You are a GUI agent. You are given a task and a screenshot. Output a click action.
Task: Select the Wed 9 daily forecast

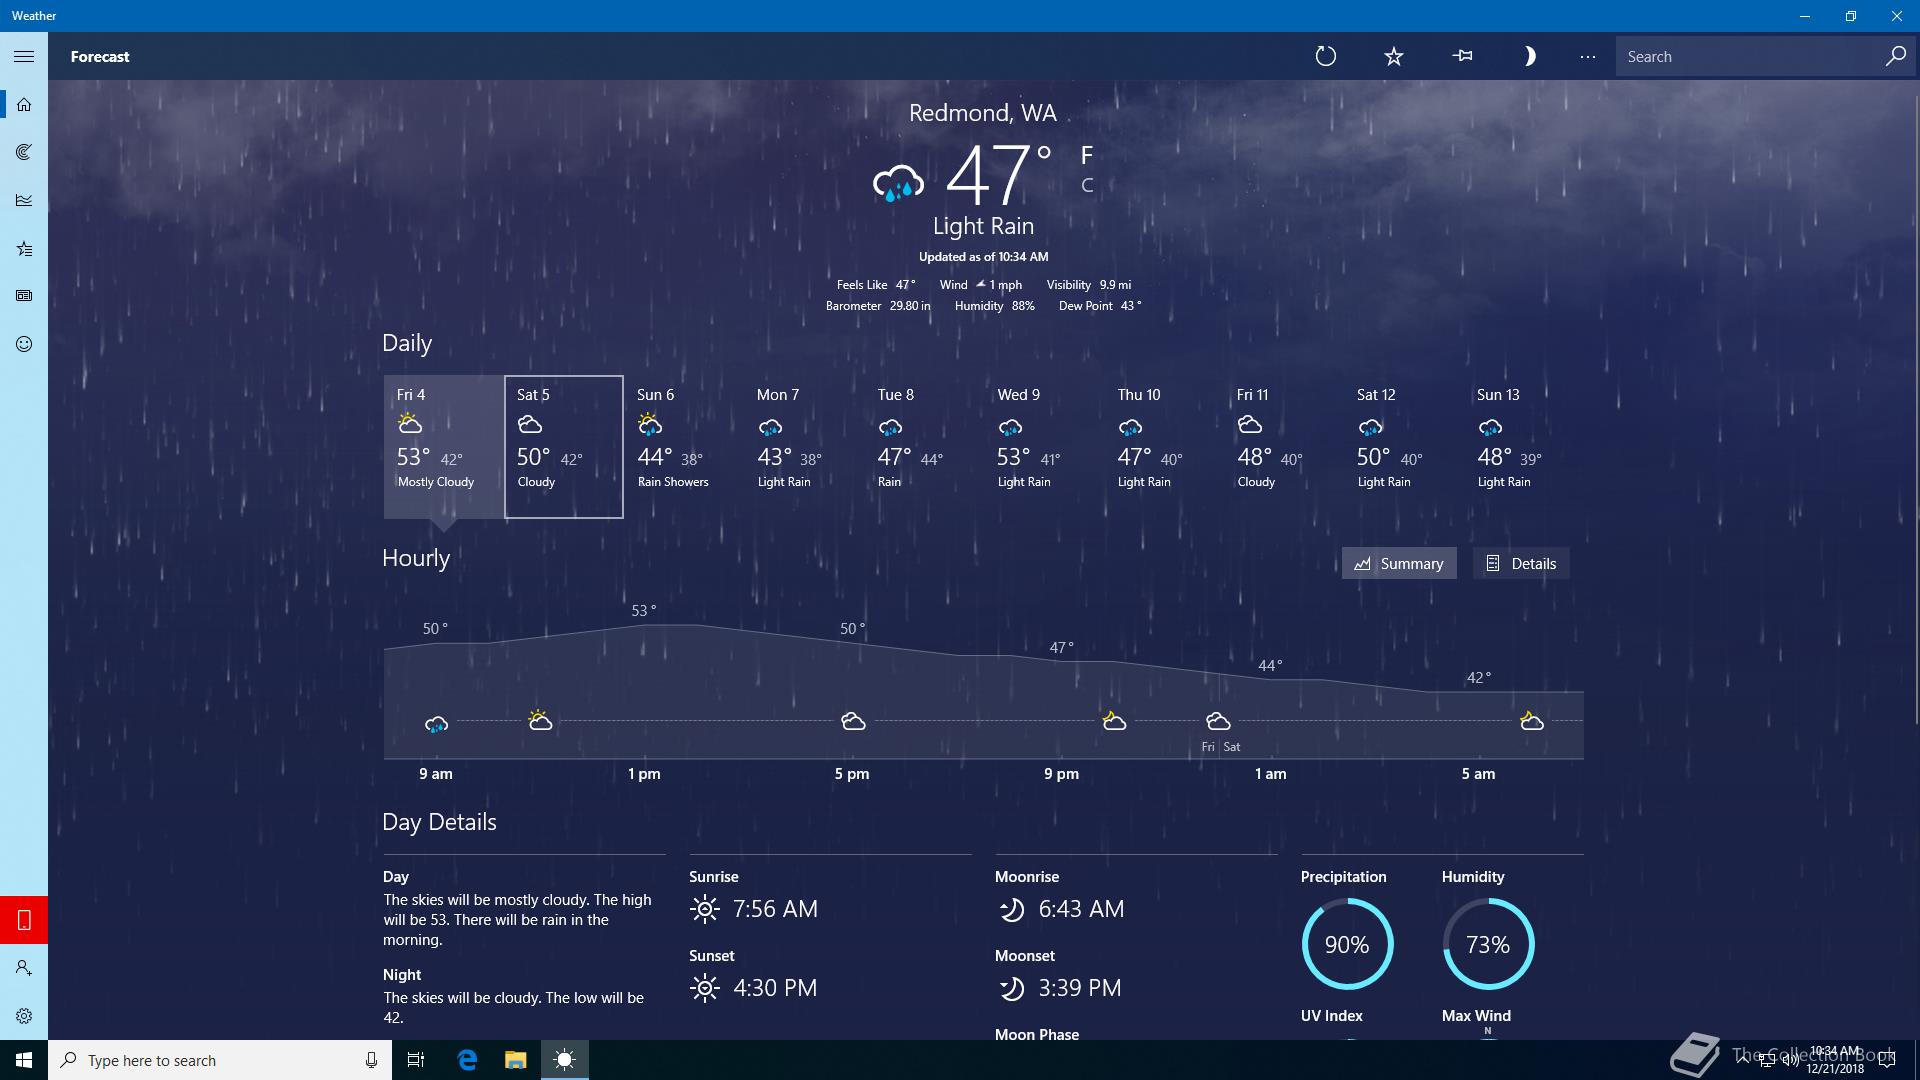coord(1044,447)
